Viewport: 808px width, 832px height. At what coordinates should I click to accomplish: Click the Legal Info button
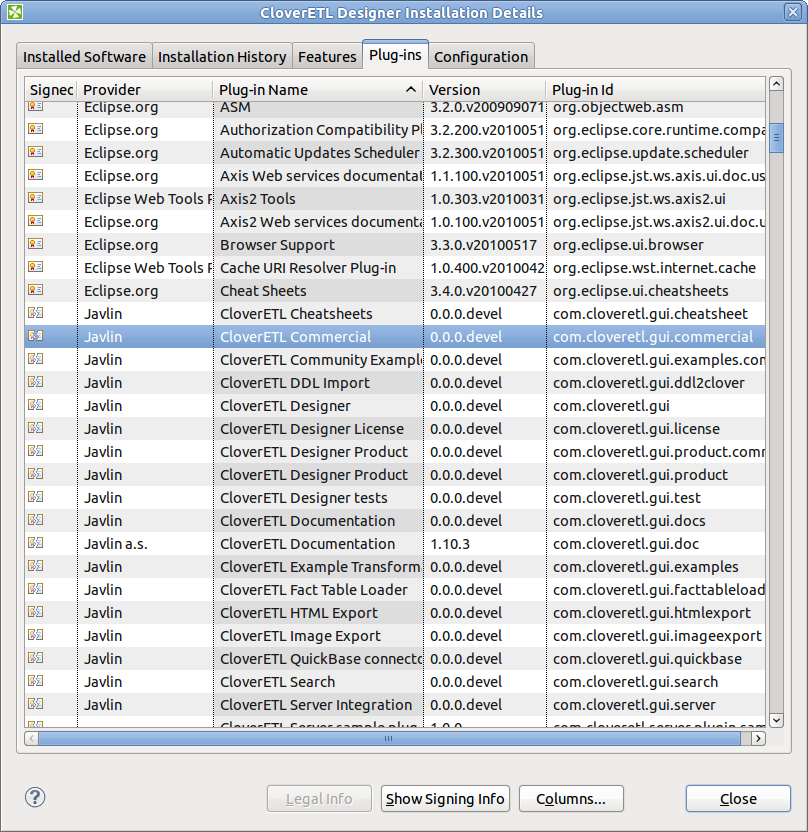tap(319, 799)
